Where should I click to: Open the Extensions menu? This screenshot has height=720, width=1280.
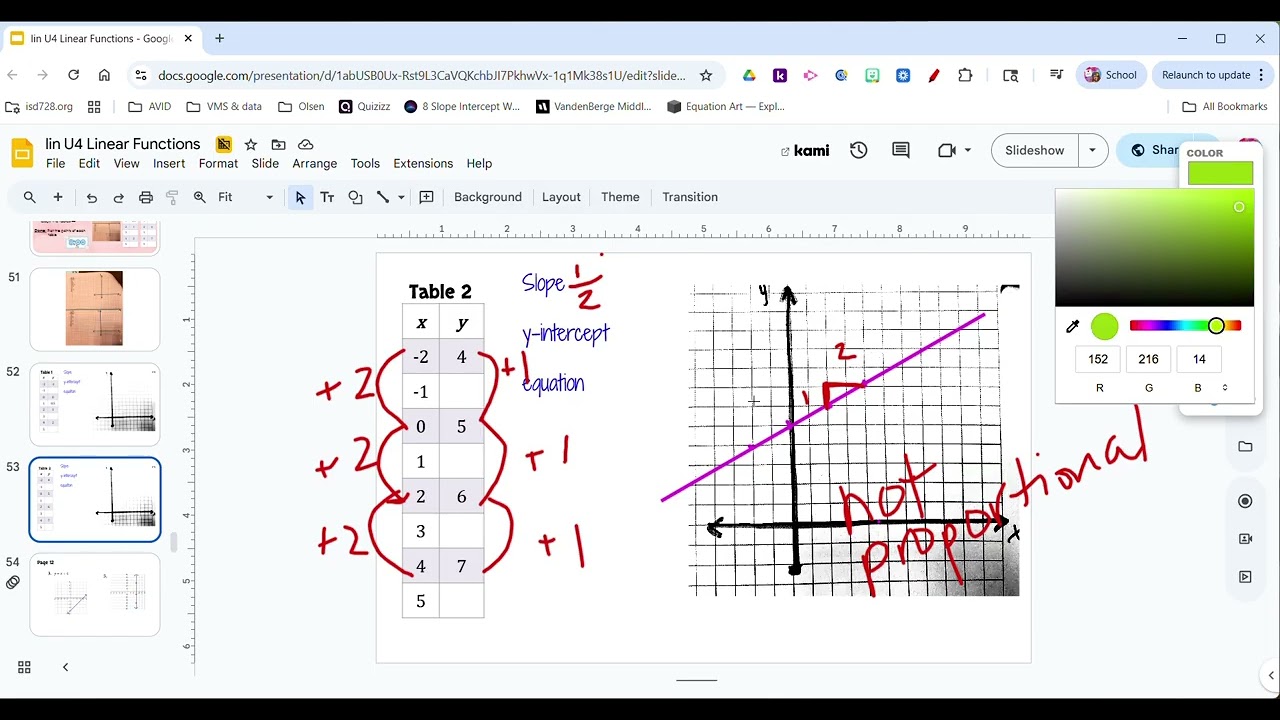(423, 163)
